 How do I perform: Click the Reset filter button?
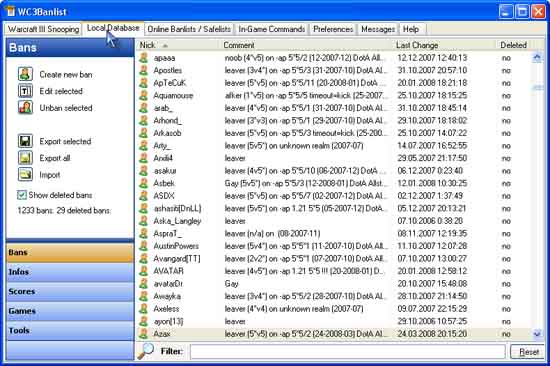coord(528,352)
